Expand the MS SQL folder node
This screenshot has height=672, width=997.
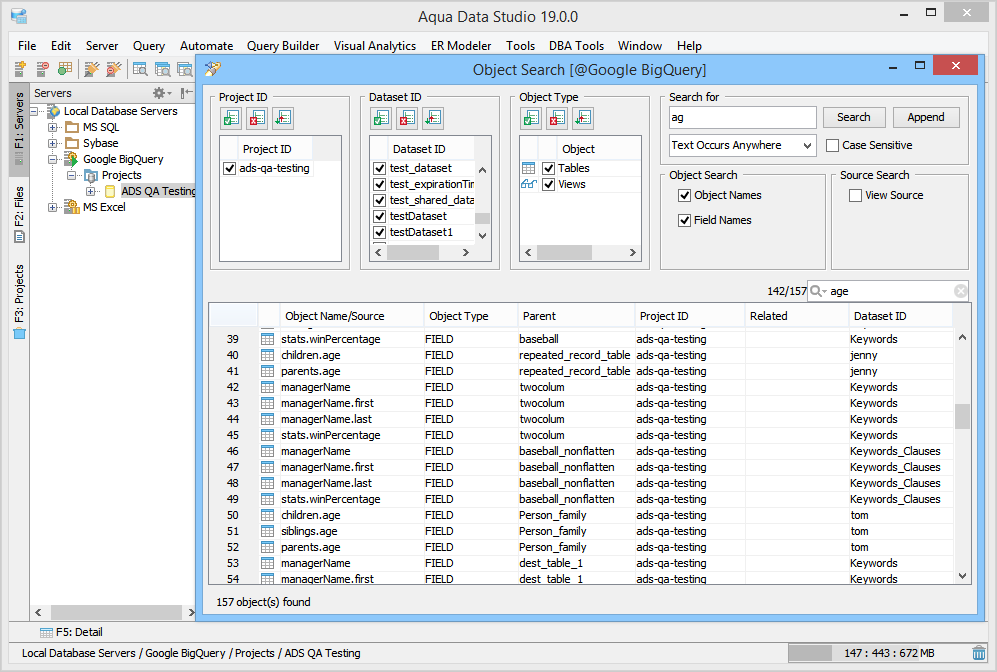click(53, 127)
